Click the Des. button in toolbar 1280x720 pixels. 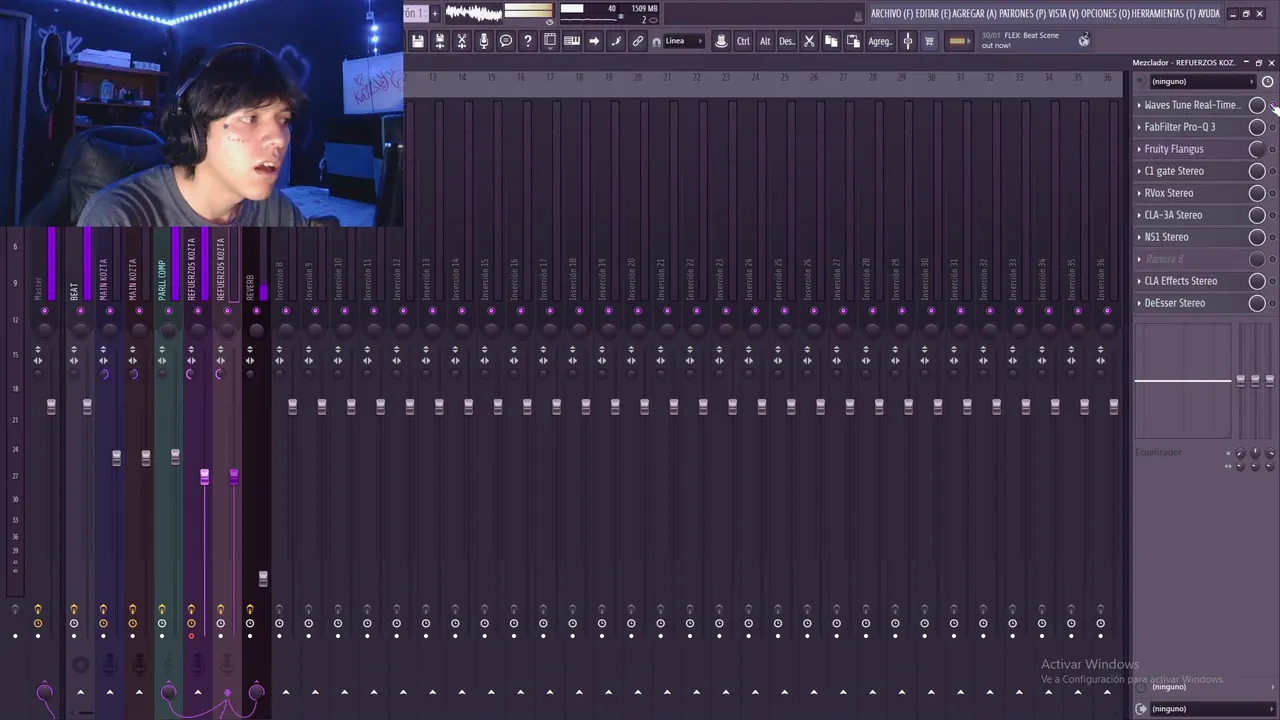(x=787, y=41)
